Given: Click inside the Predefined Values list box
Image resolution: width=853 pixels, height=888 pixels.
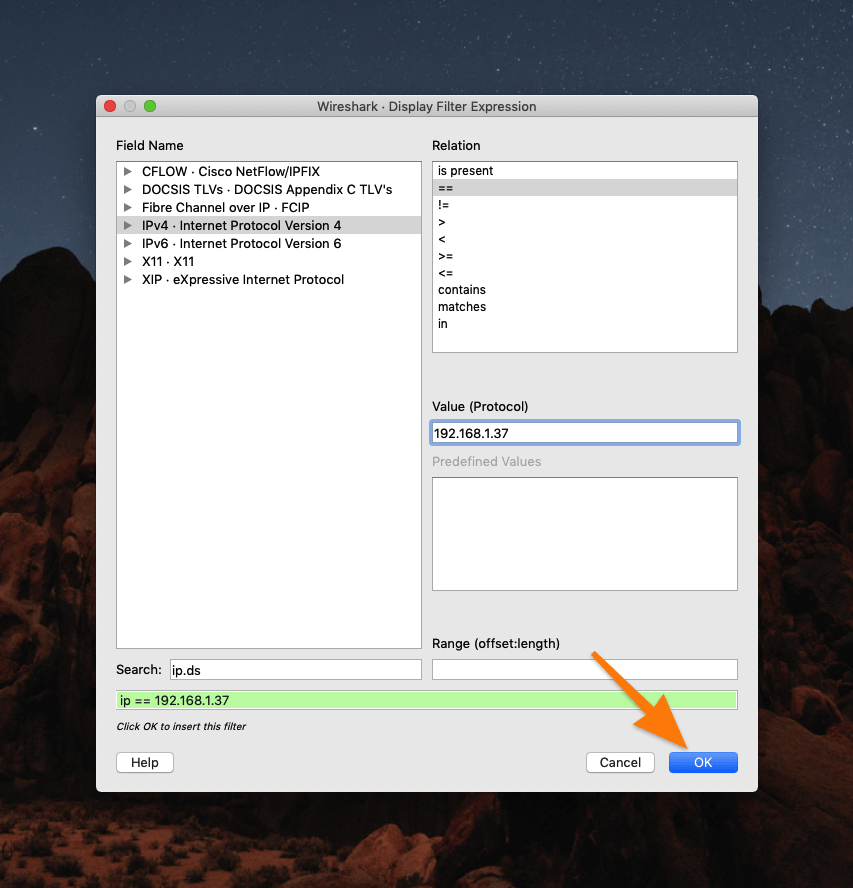Looking at the screenshot, I should 585,533.
